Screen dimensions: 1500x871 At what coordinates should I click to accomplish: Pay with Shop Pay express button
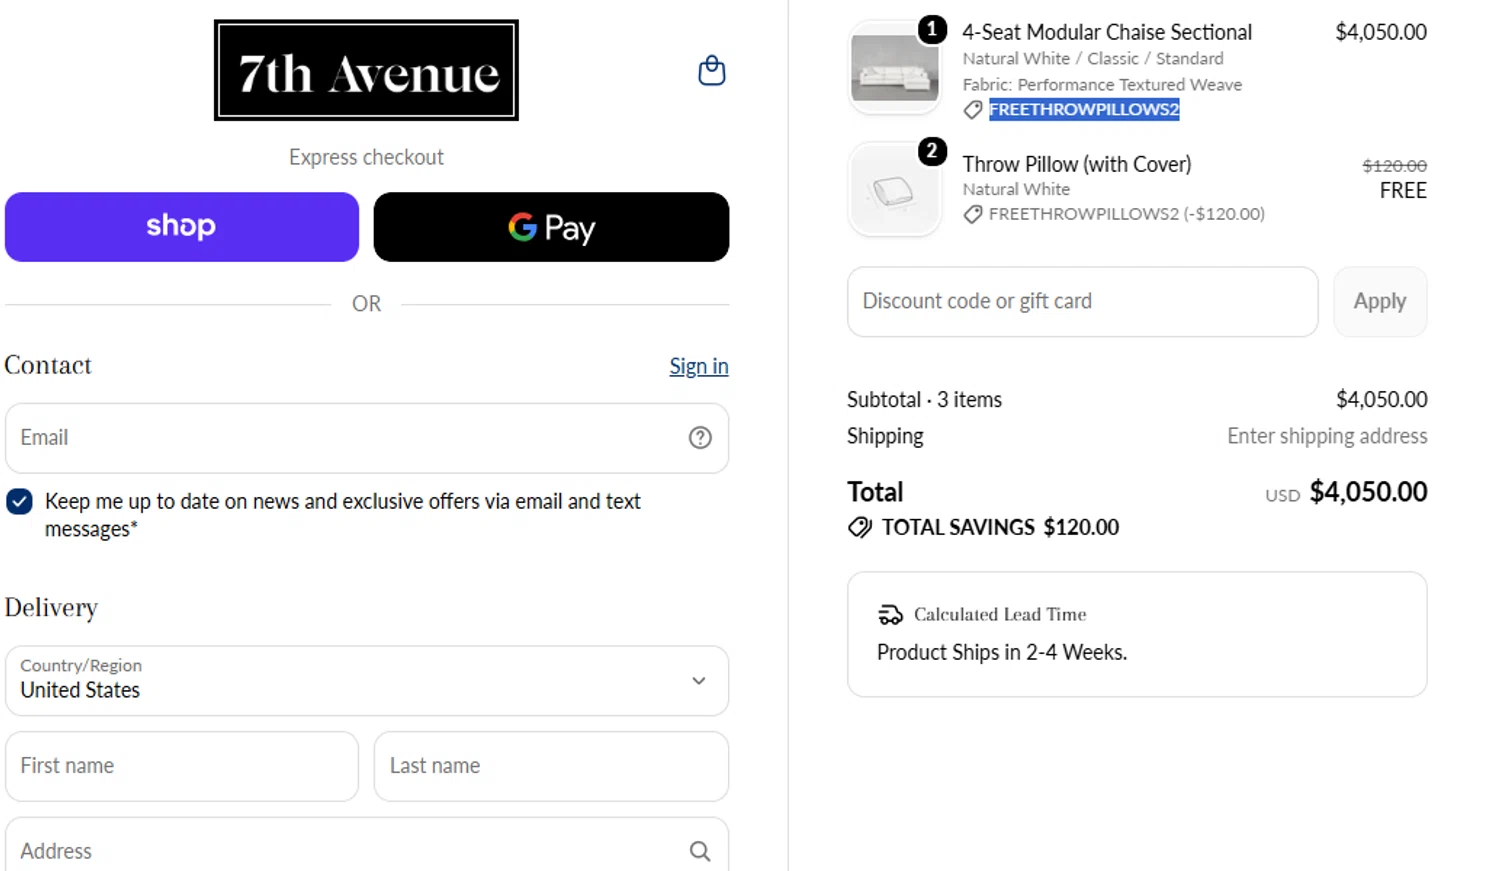(x=182, y=227)
